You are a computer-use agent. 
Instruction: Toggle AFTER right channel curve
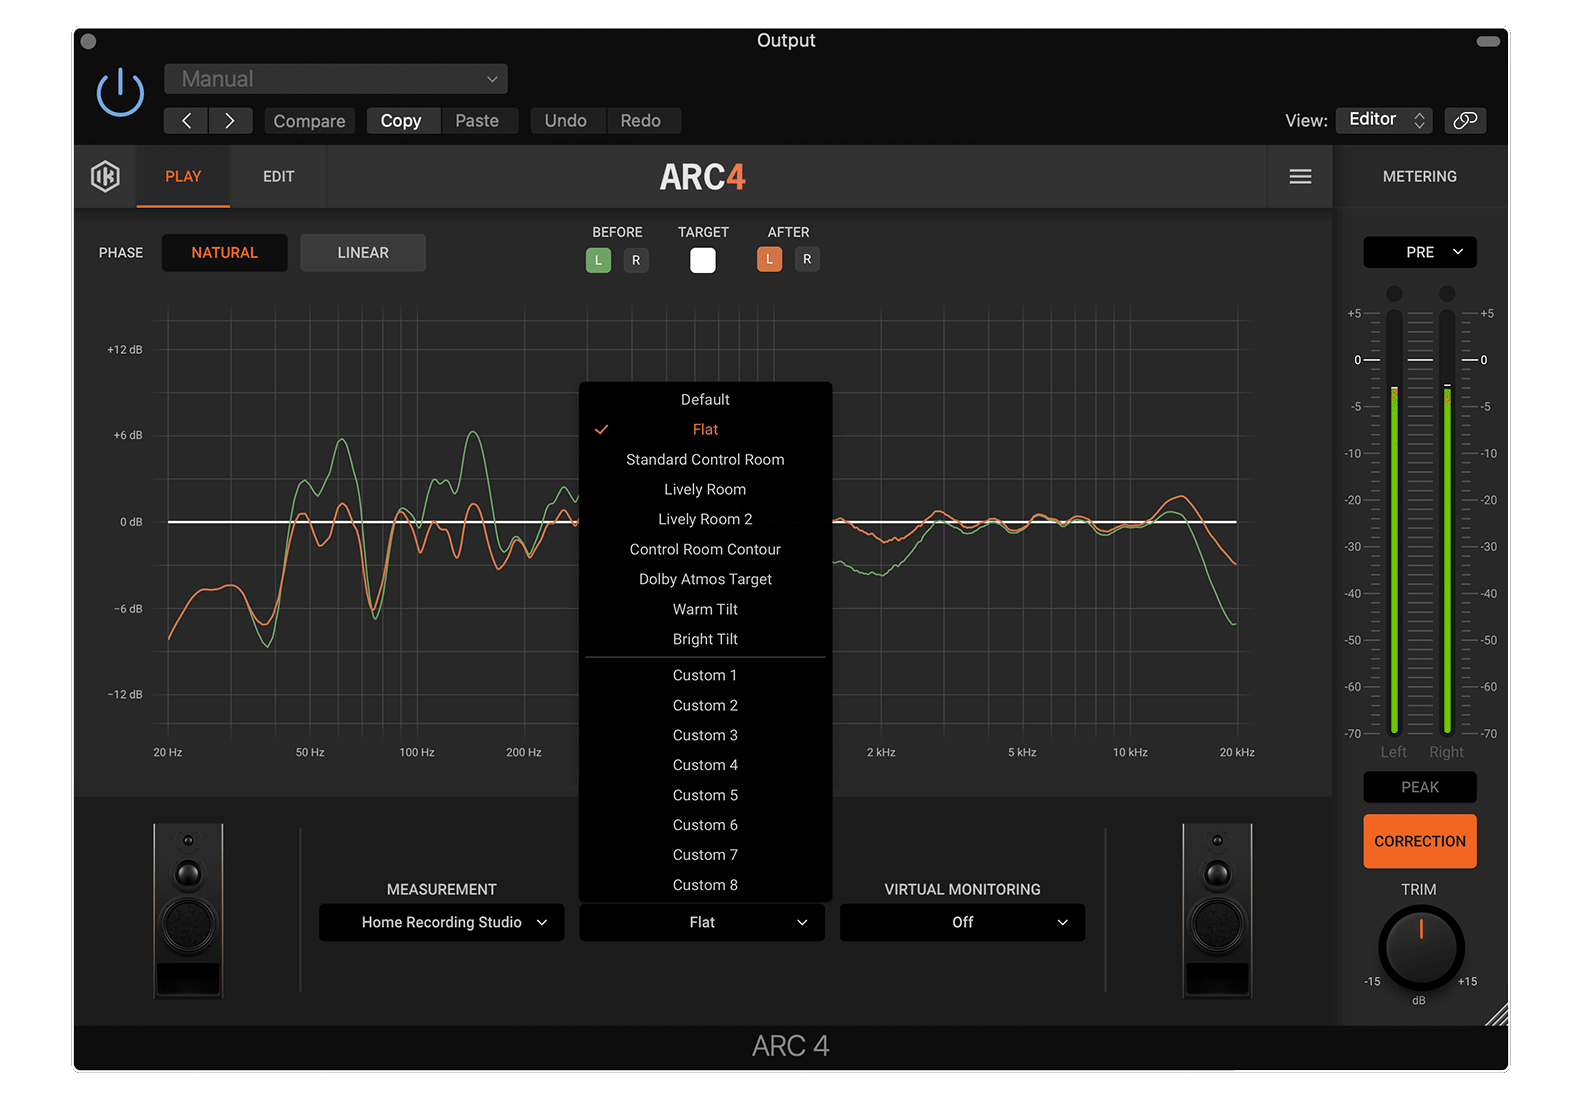[807, 260]
